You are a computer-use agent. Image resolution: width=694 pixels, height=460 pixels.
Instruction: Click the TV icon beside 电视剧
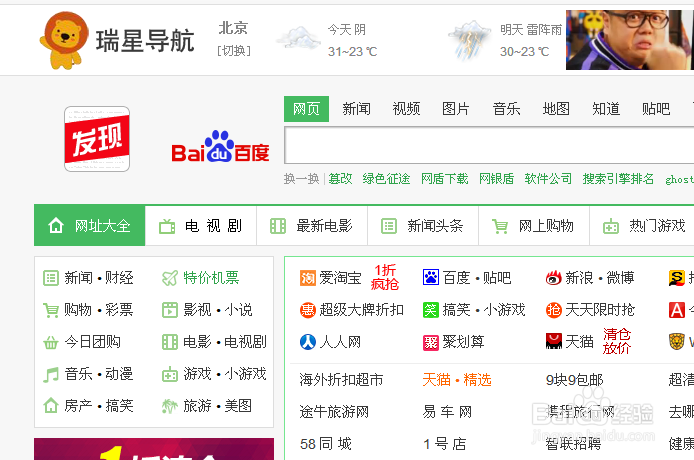pyautogui.click(x=167, y=226)
